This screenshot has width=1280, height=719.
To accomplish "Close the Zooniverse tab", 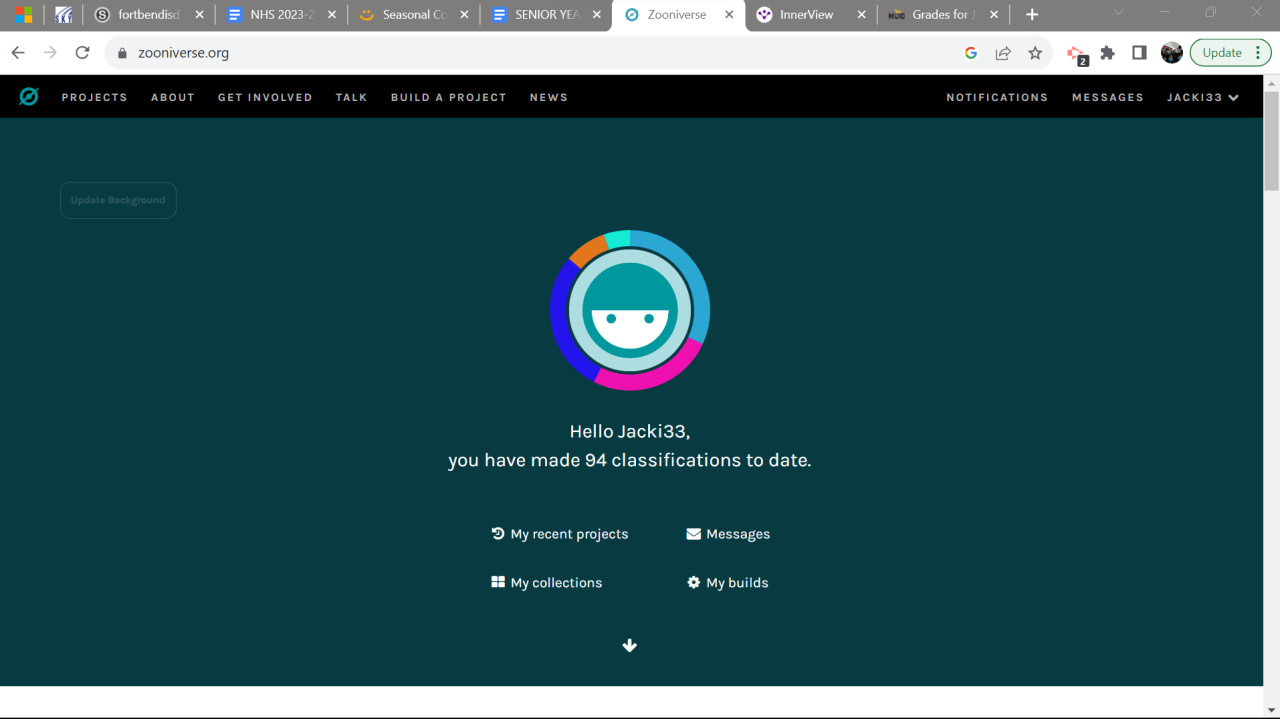I will click(729, 15).
